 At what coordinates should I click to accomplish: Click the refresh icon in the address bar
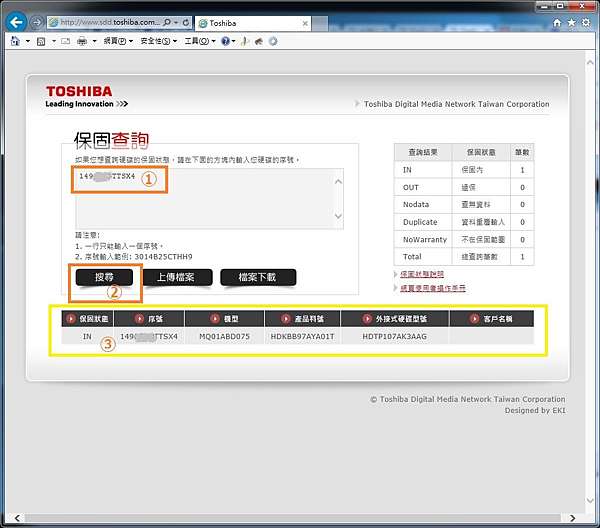click(186, 23)
